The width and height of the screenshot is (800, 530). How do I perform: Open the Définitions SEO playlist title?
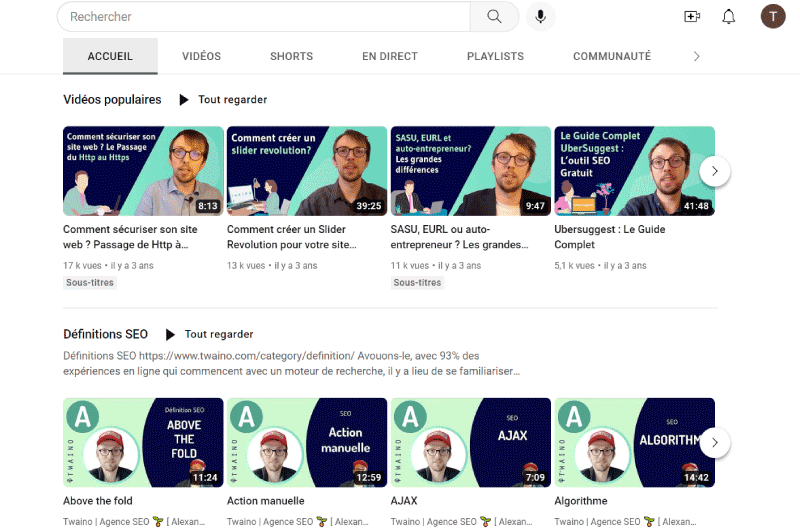(x=106, y=334)
